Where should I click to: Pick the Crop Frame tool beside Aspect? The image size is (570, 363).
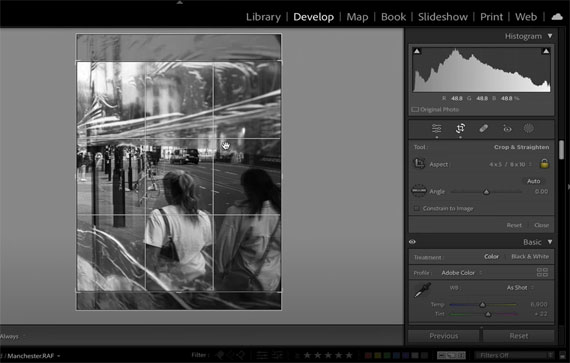pos(419,164)
